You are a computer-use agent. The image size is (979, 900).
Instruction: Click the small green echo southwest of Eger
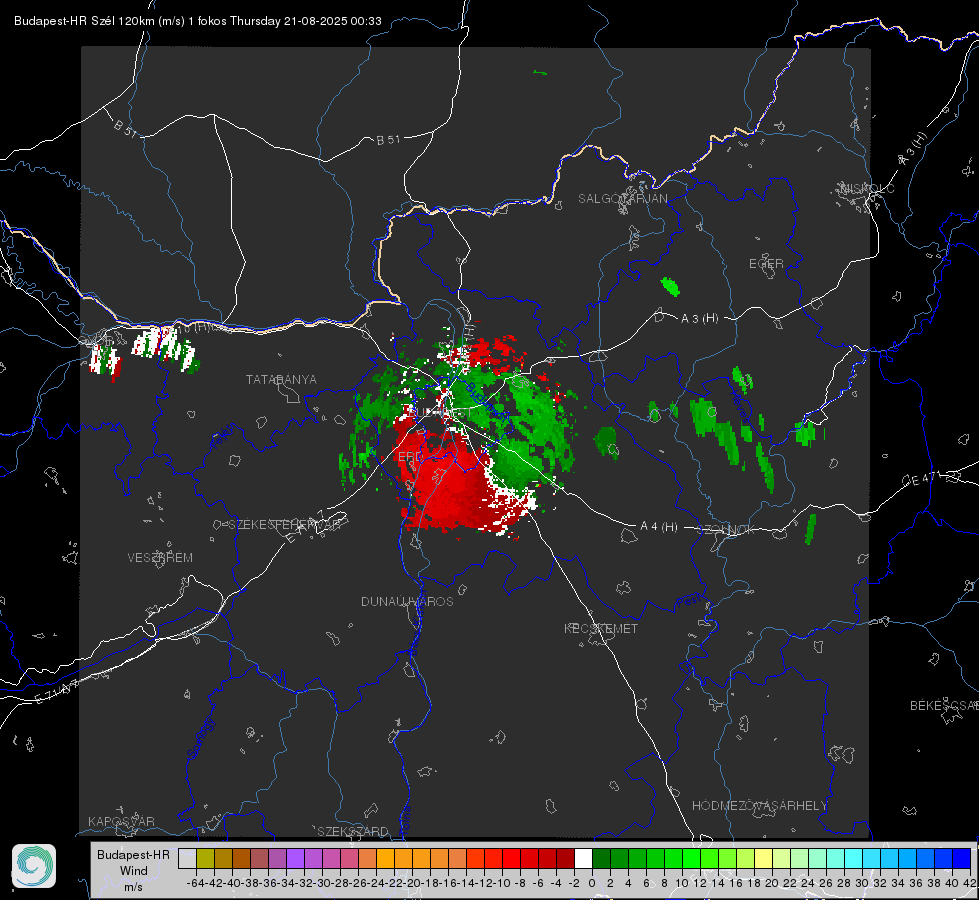point(670,287)
